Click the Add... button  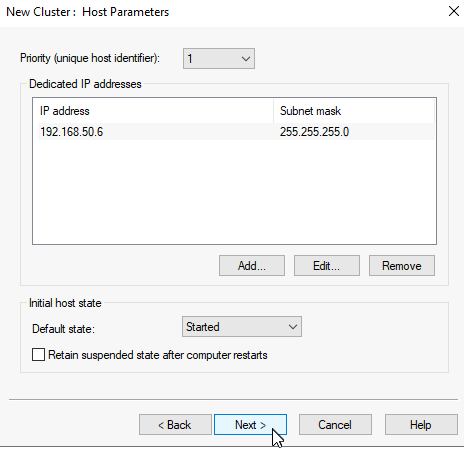coord(252,266)
